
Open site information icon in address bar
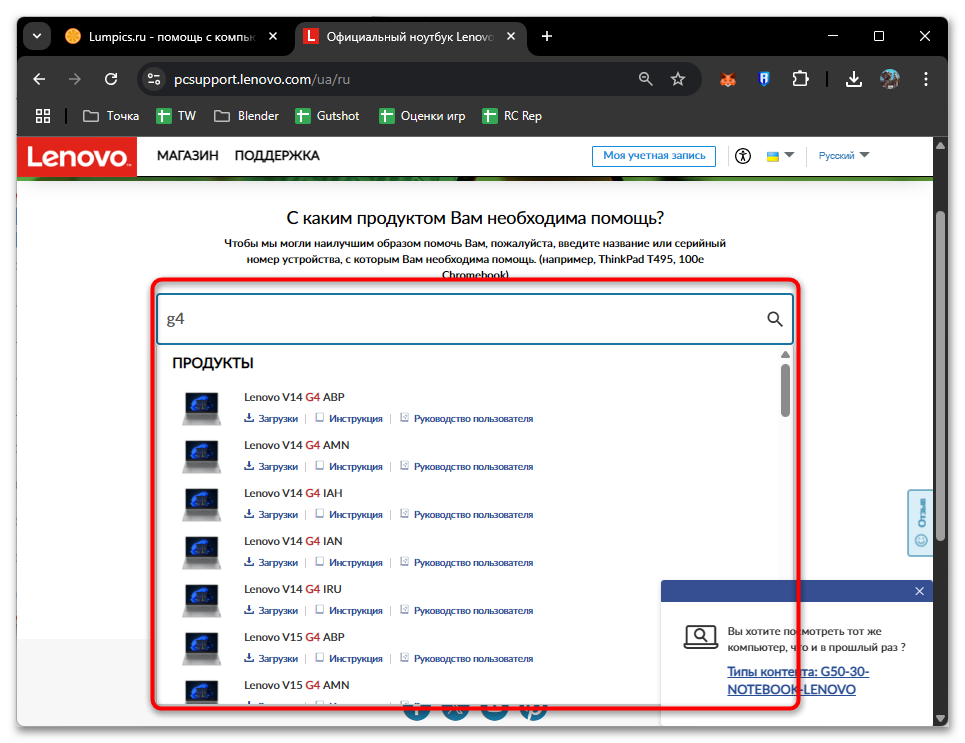pos(154,79)
